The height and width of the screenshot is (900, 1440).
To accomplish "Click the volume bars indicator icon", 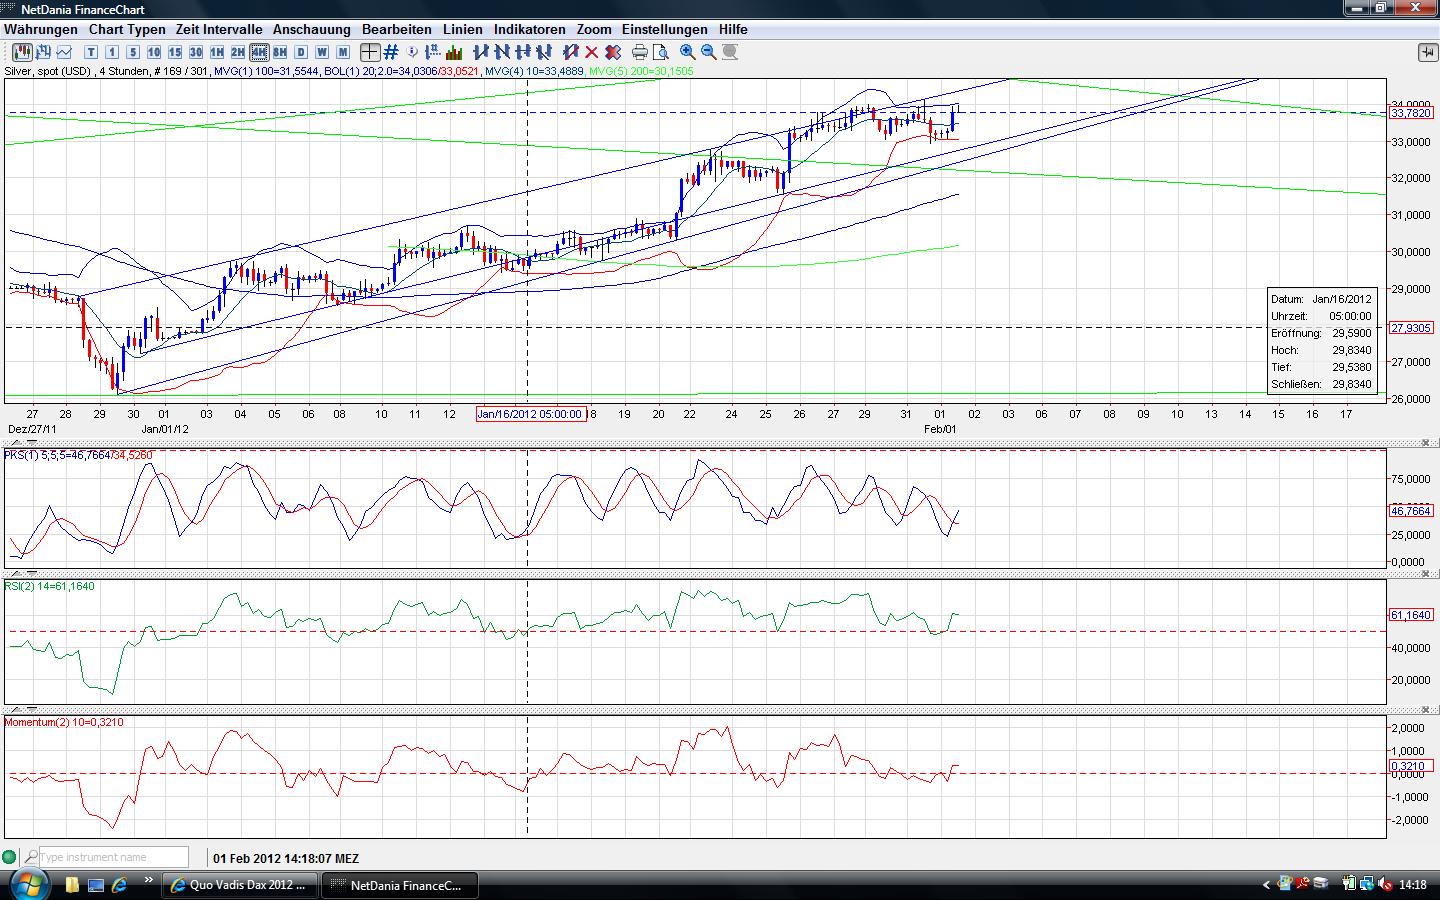I will point(454,52).
